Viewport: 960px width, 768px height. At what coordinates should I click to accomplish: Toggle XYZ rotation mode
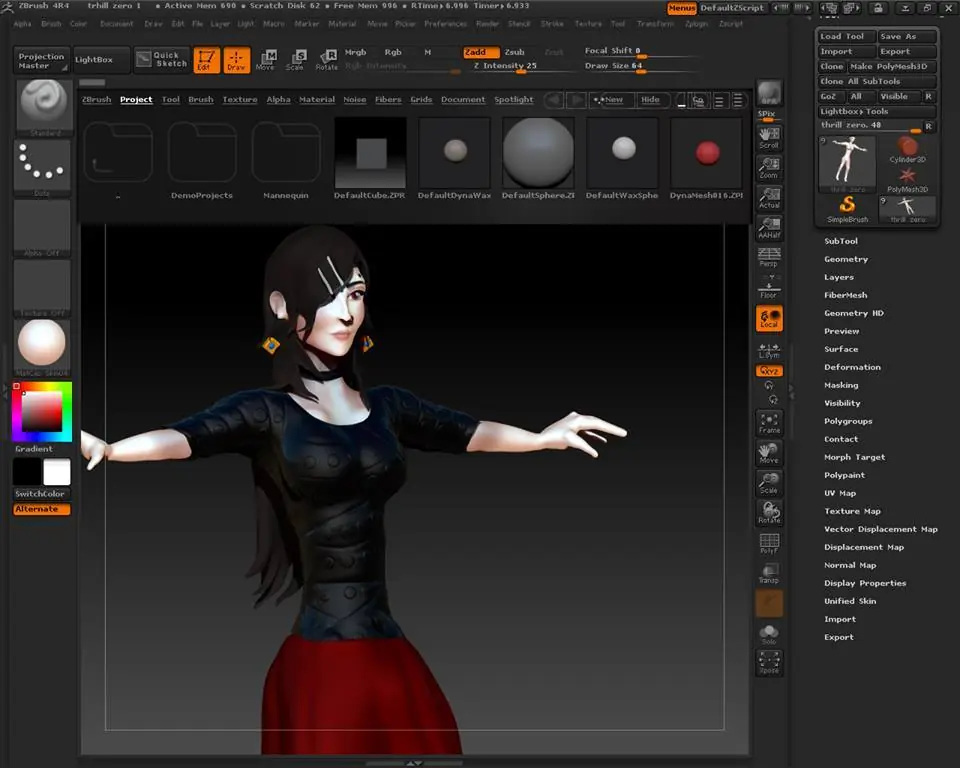[769, 371]
